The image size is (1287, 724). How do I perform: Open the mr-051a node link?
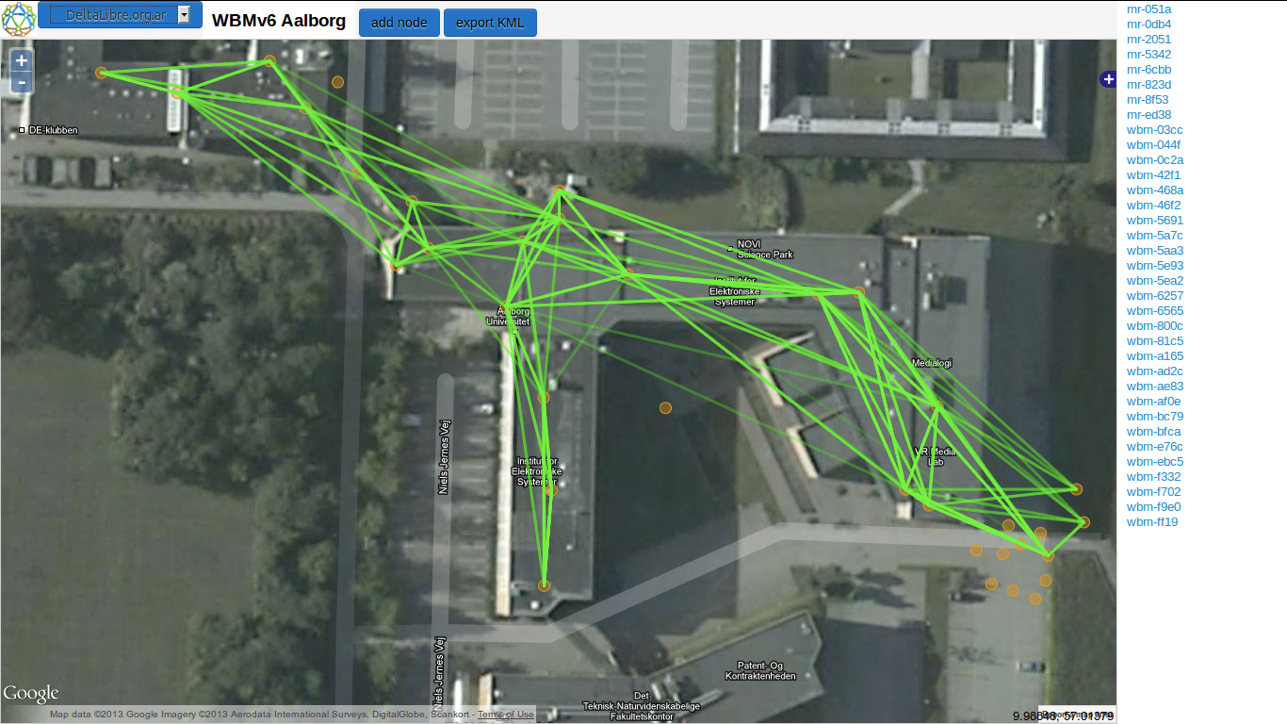coord(1148,9)
